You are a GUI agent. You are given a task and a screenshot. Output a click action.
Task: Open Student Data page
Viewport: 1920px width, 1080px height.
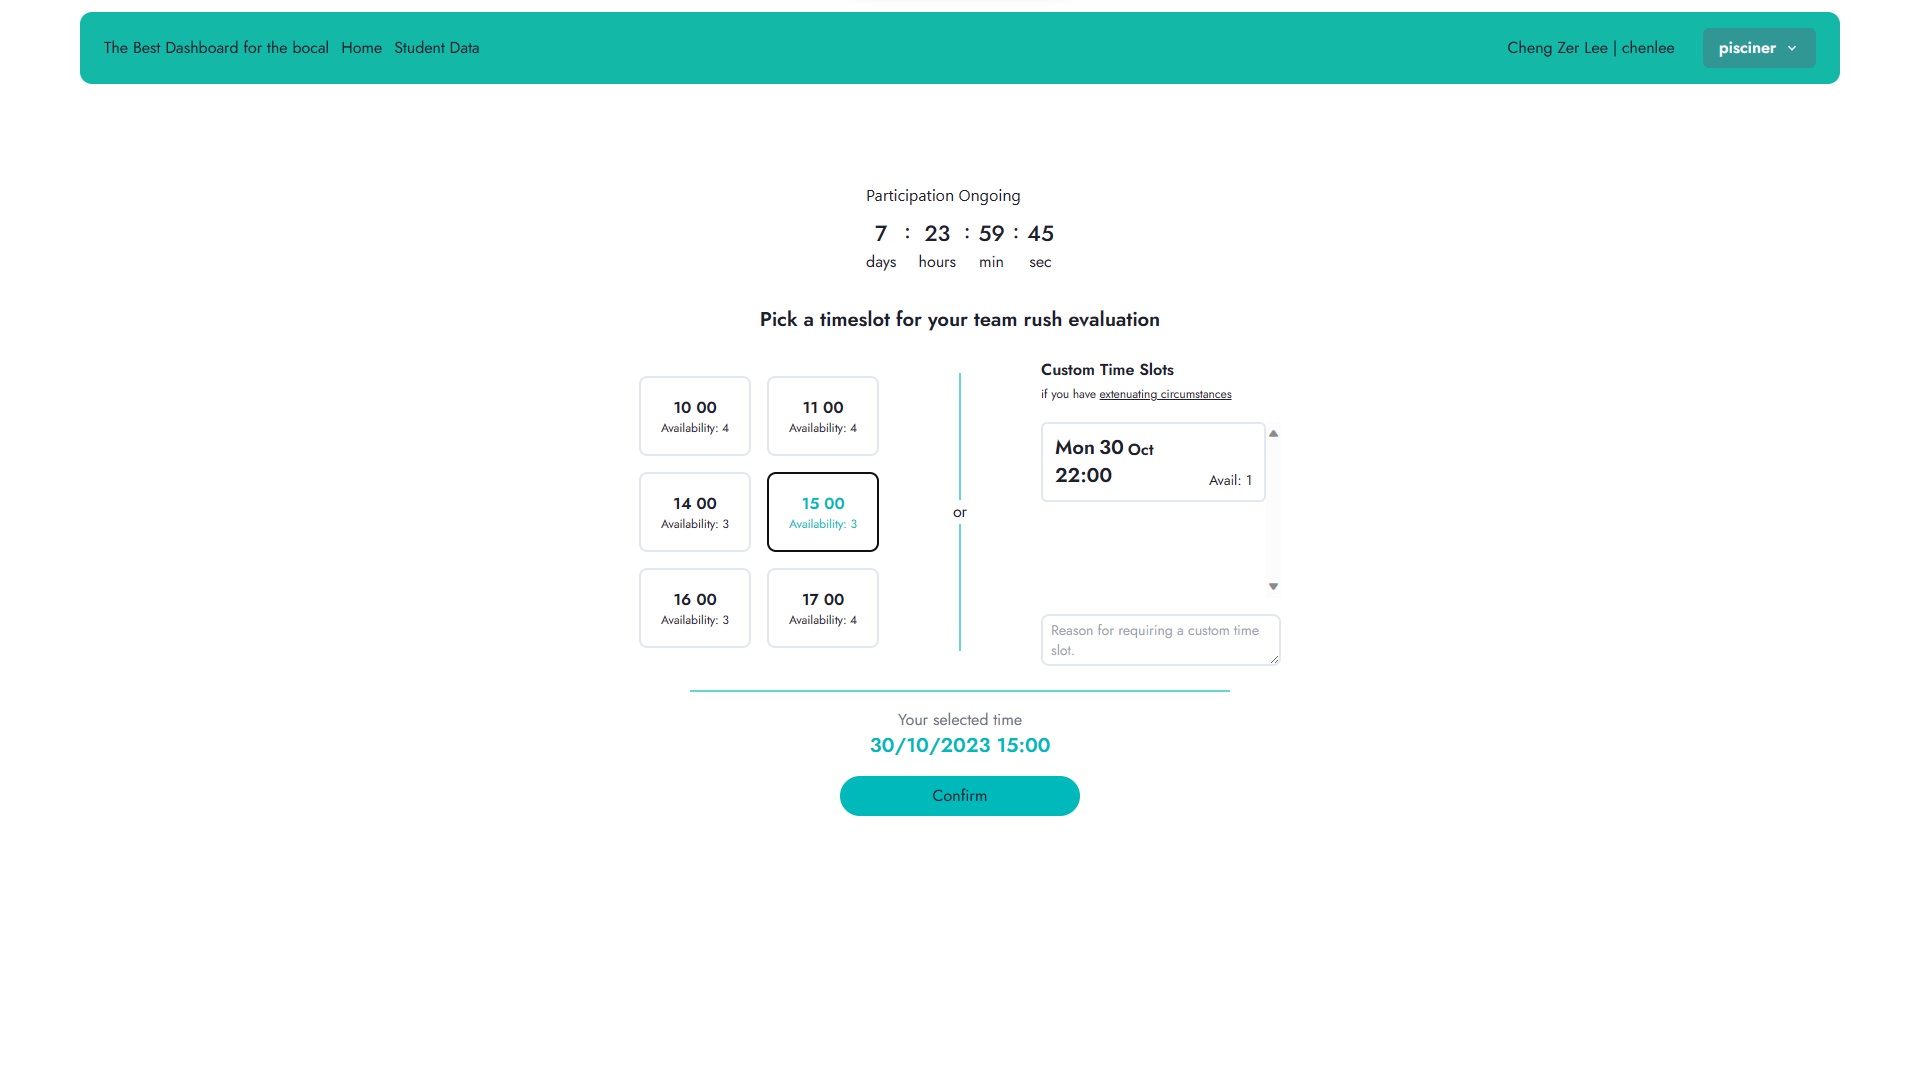click(436, 48)
